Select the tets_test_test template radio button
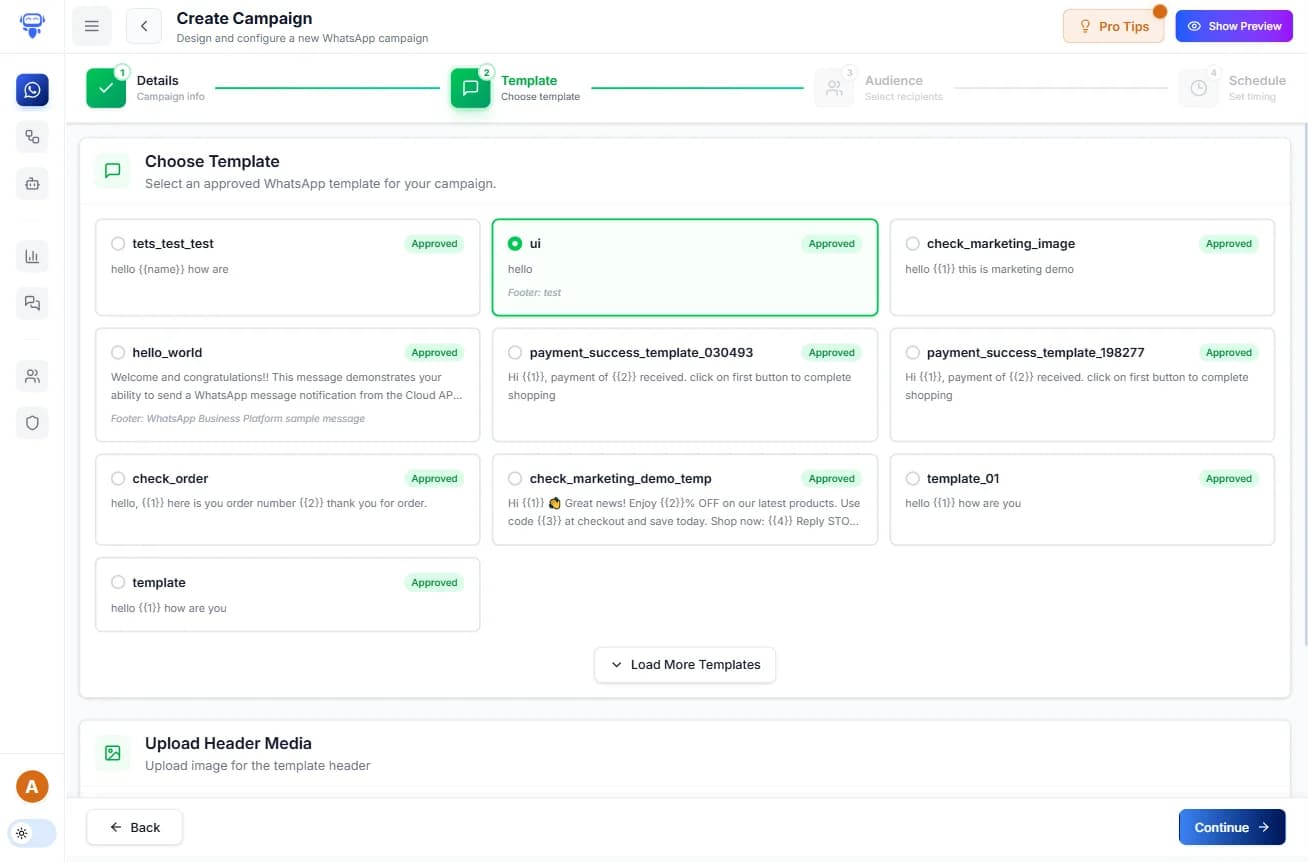The height and width of the screenshot is (862, 1308). (118, 244)
